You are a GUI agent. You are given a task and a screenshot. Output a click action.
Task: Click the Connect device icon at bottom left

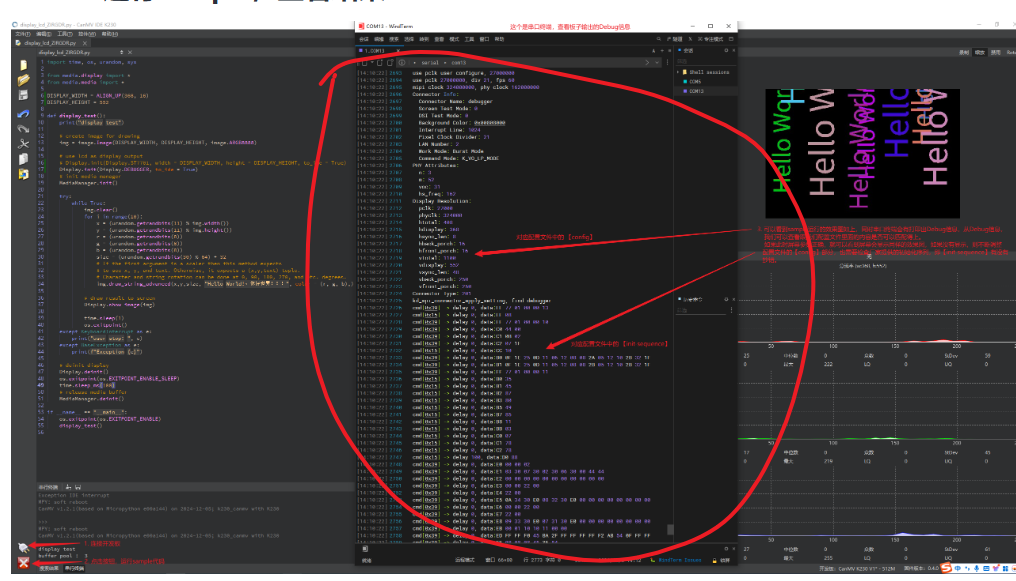pyautogui.click(x=23, y=547)
